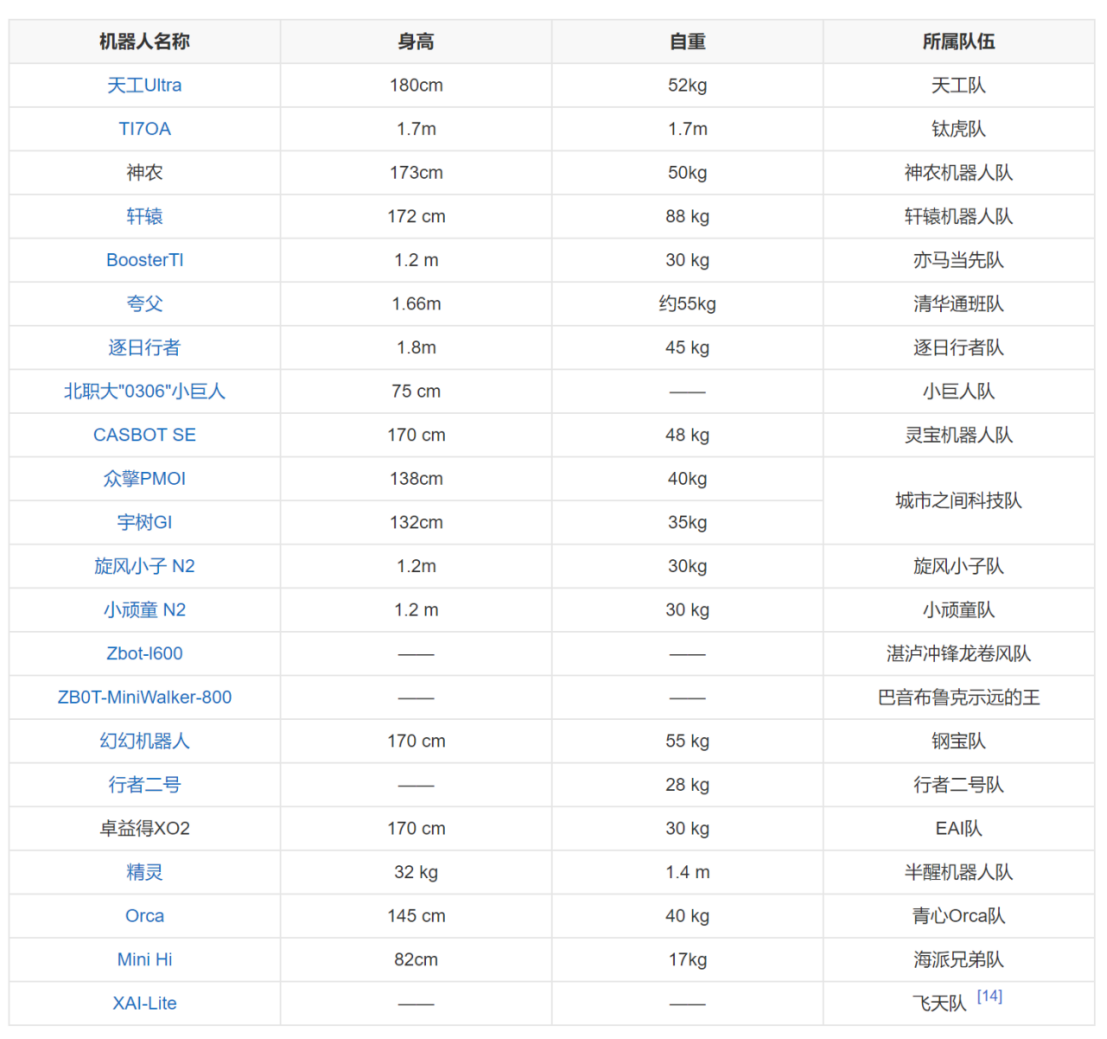Select the 小顽童 N2 link
Image resolution: width=1107 pixels, height=1039 pixels.
coord(144,610)
